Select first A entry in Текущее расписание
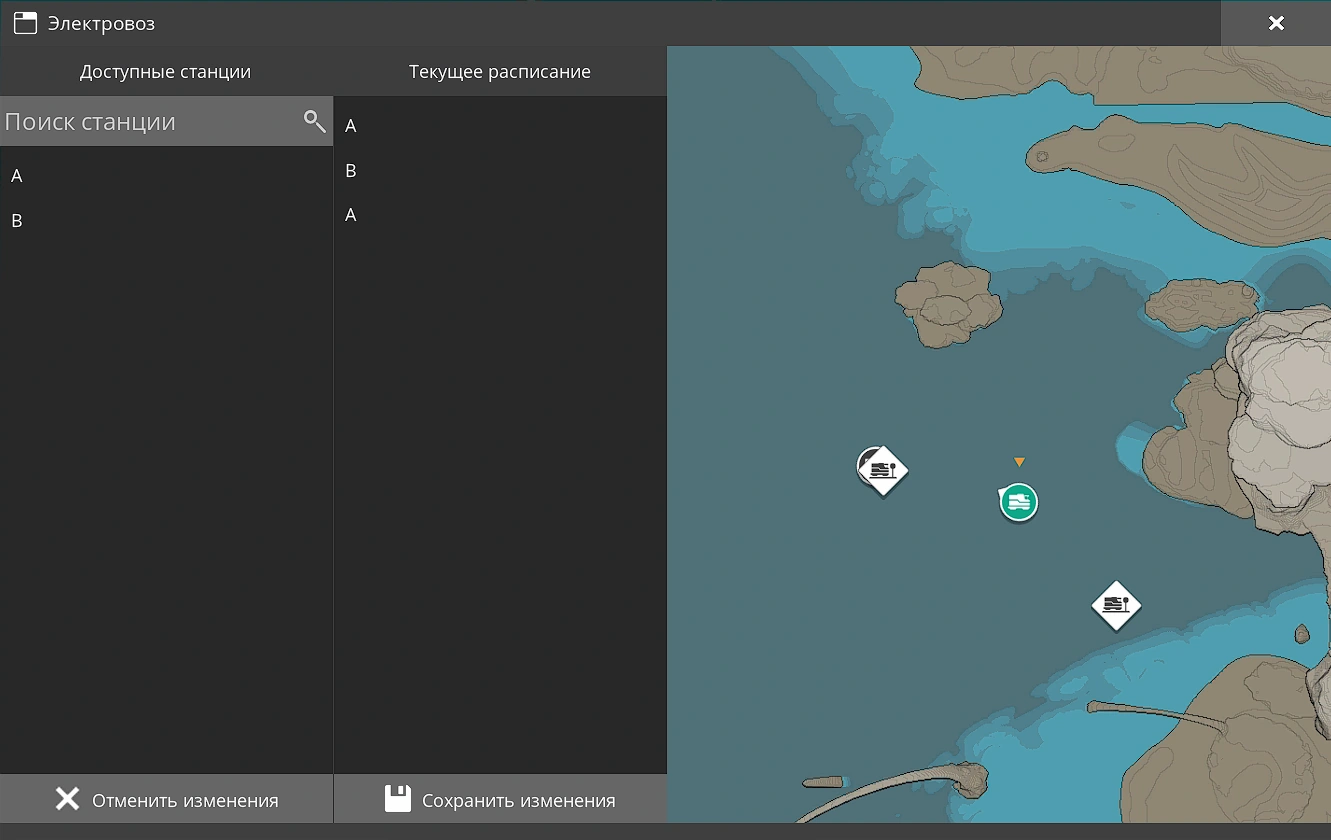 [351, 126]
